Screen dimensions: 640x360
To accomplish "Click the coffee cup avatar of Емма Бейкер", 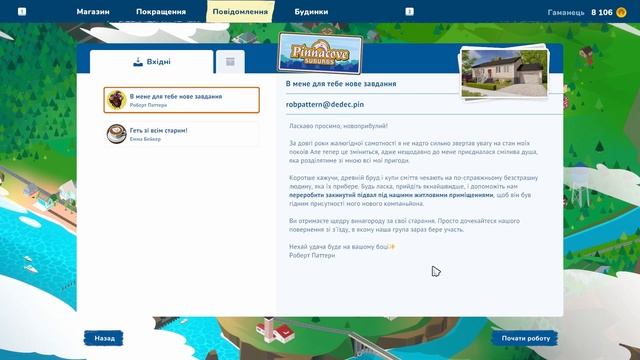I will point(116,134).
